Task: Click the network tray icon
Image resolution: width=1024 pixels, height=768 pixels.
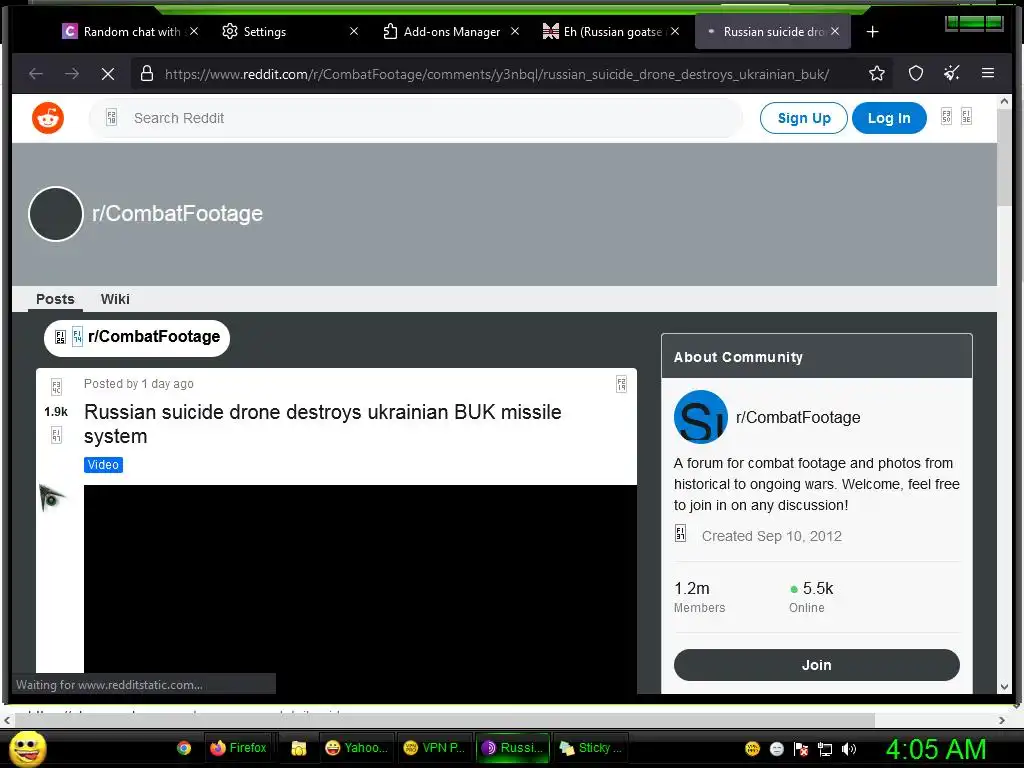Action: pos(825,749)
